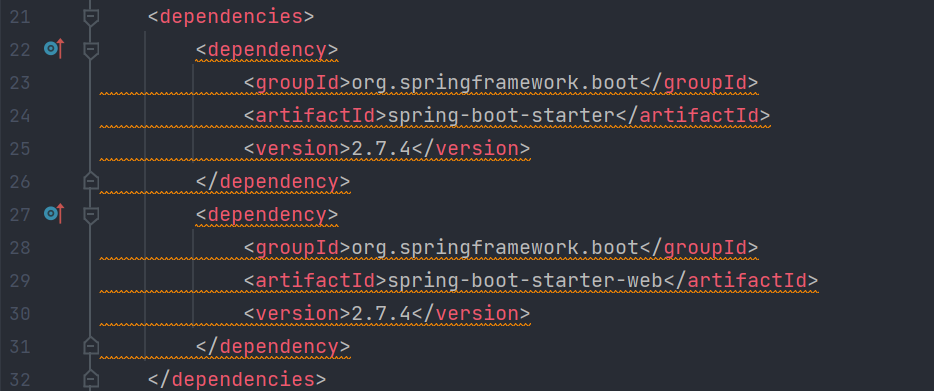The image size is (934, 391).
Task: Click the opening groupId tag on line 23
Action: [298, 82]
